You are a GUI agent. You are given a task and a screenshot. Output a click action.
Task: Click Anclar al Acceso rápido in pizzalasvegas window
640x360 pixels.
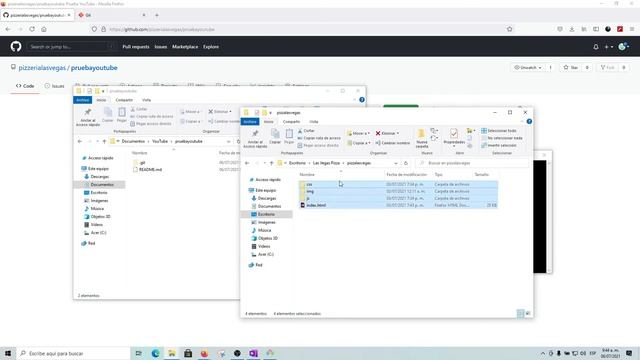tap(255, 139)
